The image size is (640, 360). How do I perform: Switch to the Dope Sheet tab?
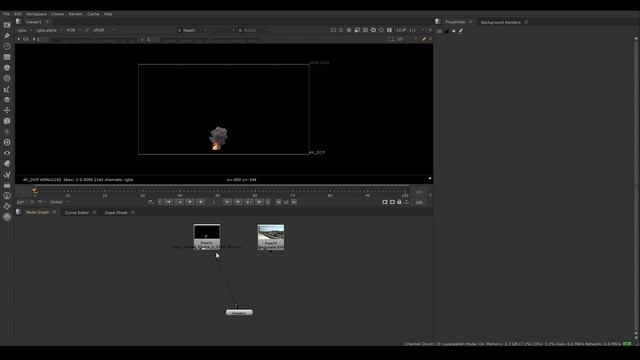click(116, 213)
